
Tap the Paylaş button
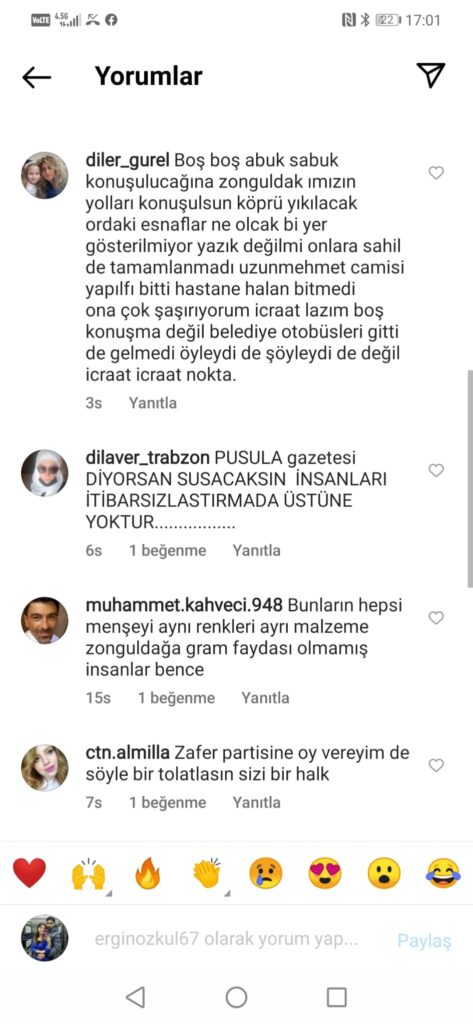pos(425,941)
